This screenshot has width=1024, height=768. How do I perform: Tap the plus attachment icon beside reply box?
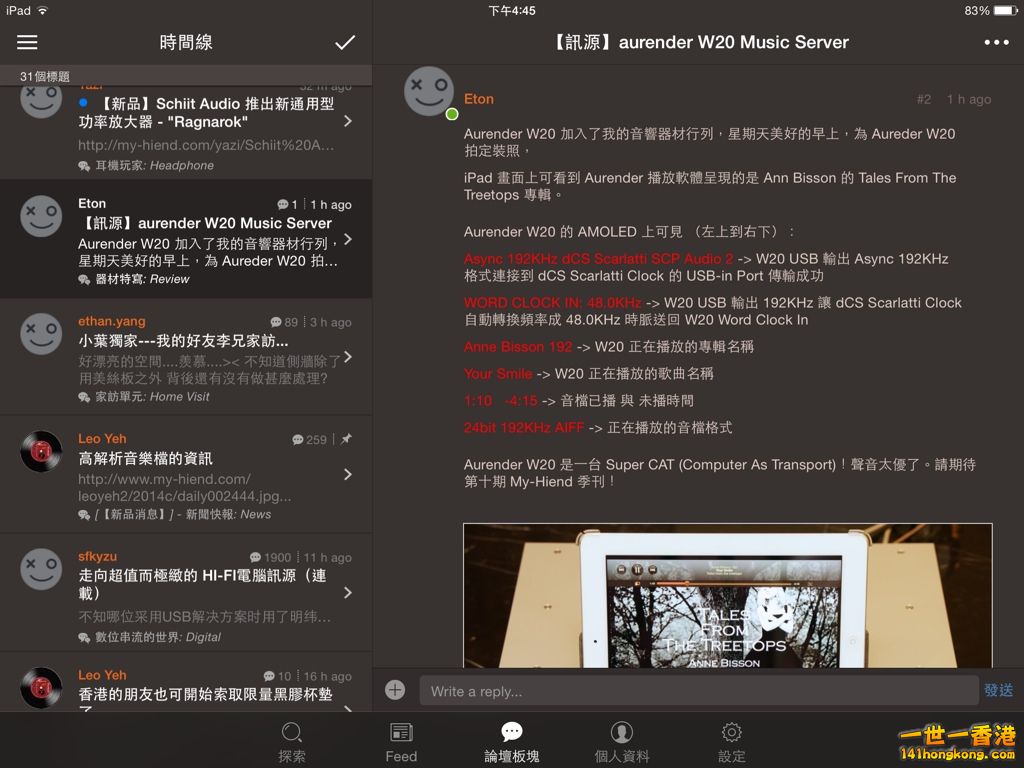click(x=395, y=690)
